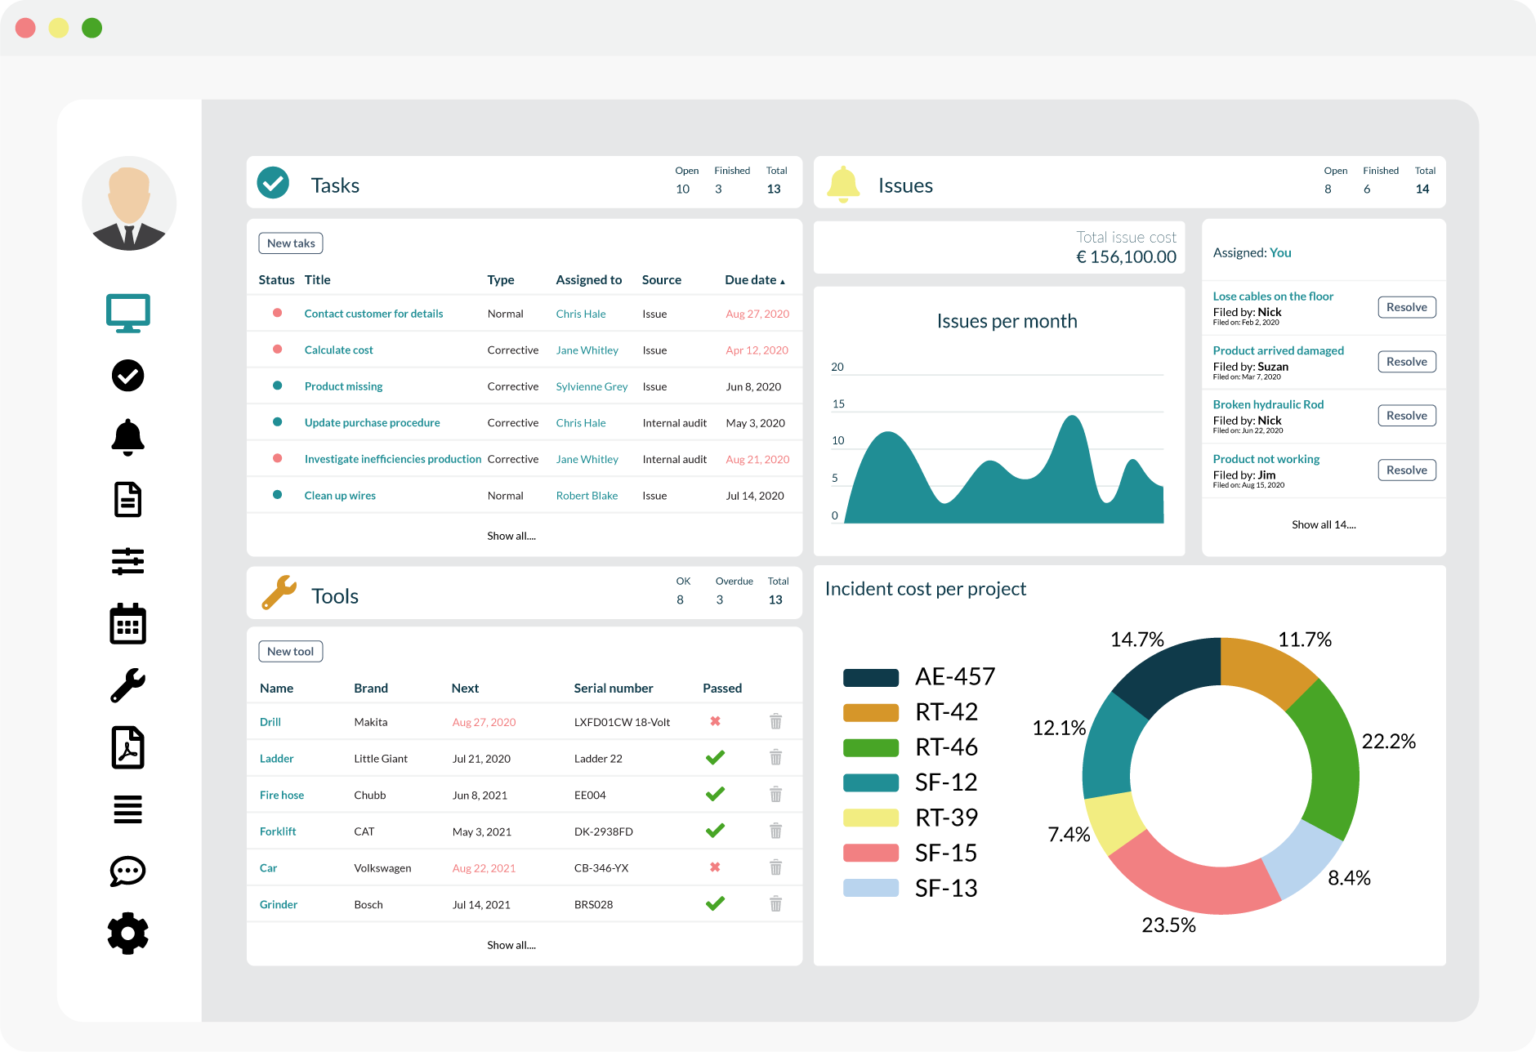Select the PDF export icon in sidebar
The height and width of the screenshot is (1052, 1536).
[127, 747]
